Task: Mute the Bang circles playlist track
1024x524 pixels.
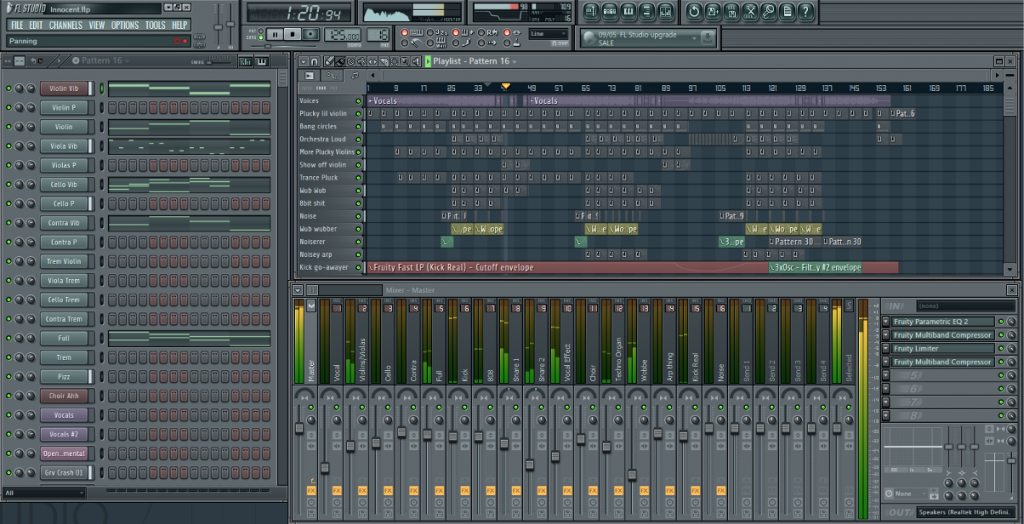Action: 358,127
